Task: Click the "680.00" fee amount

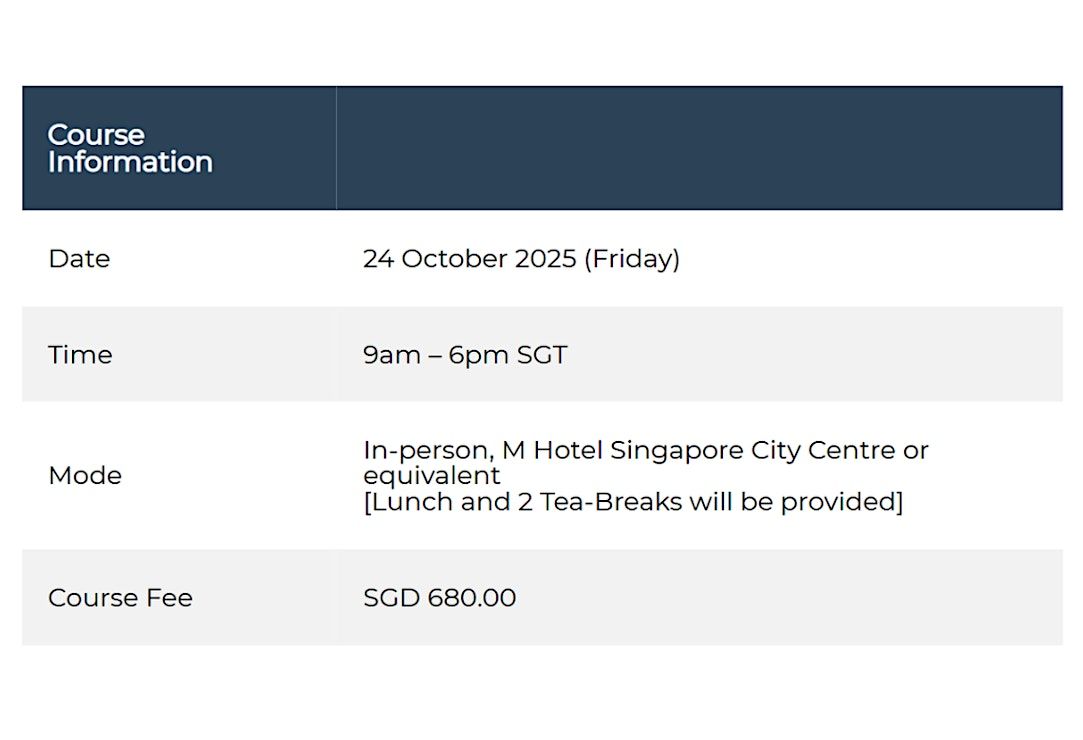Action: point(472,598)
